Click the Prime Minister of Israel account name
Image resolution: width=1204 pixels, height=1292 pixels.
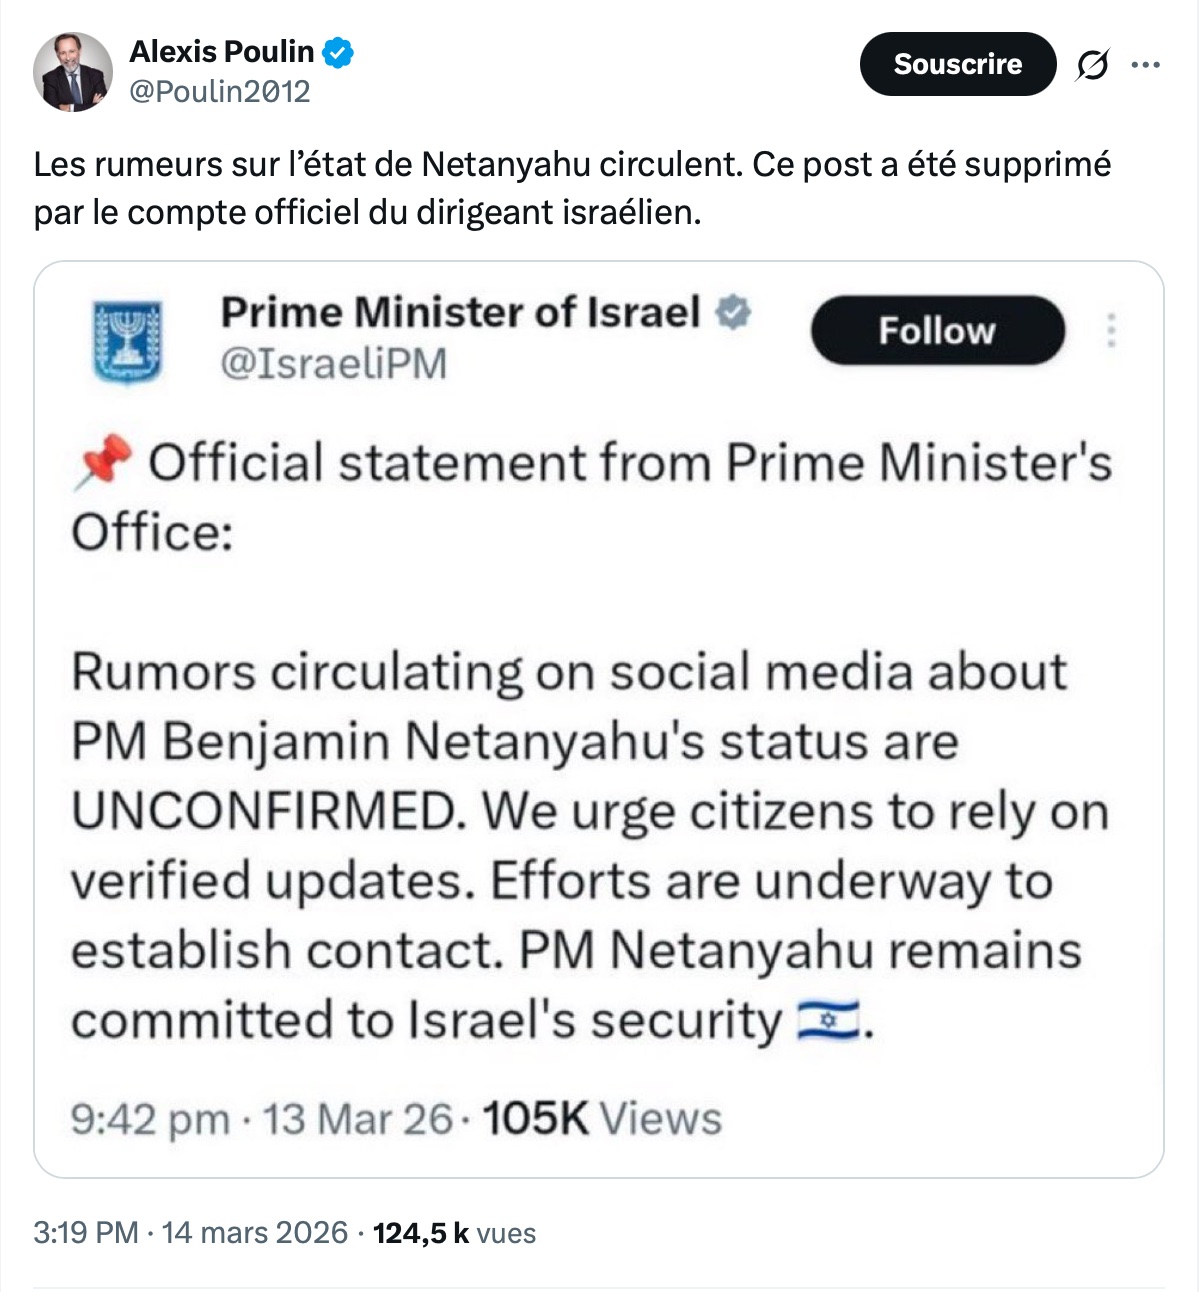(x=459, y=313)
